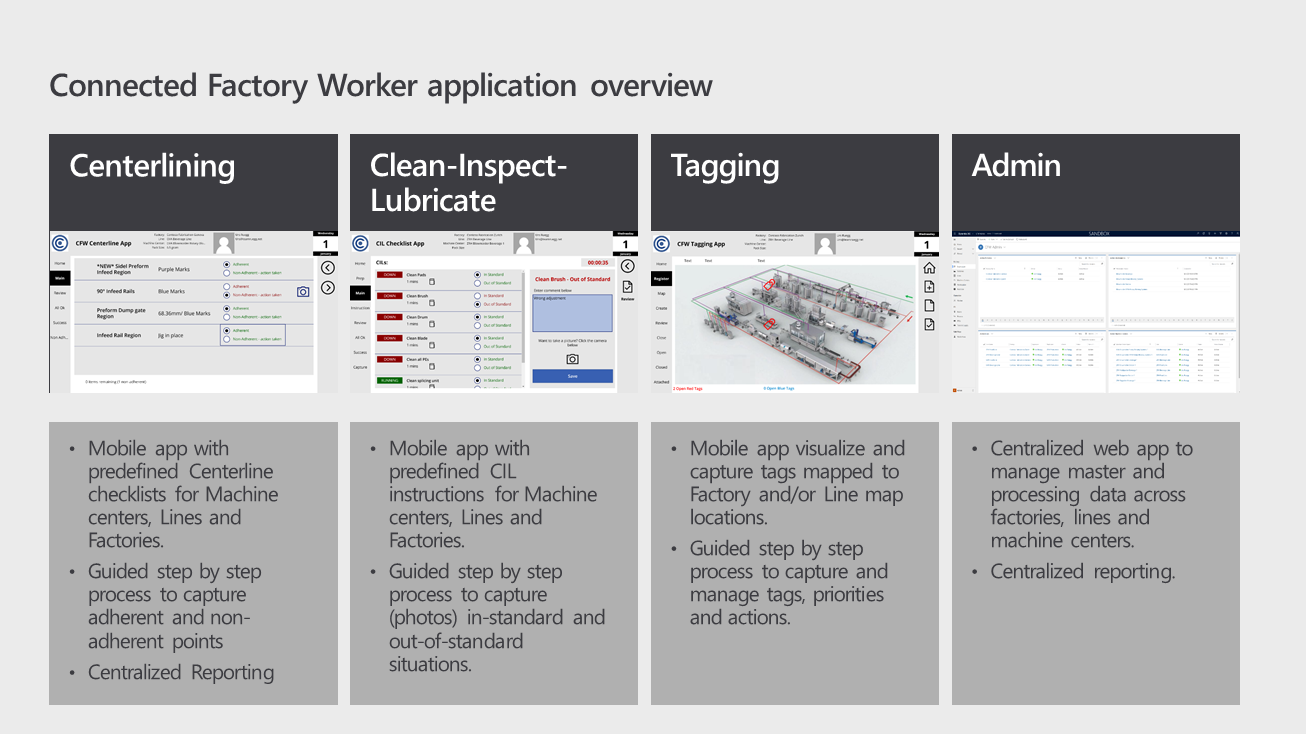This screenshot has width=1306, height=734.
Task: Select Non-Adherent for Infeed Rail Region
Action: click(227, 339)
